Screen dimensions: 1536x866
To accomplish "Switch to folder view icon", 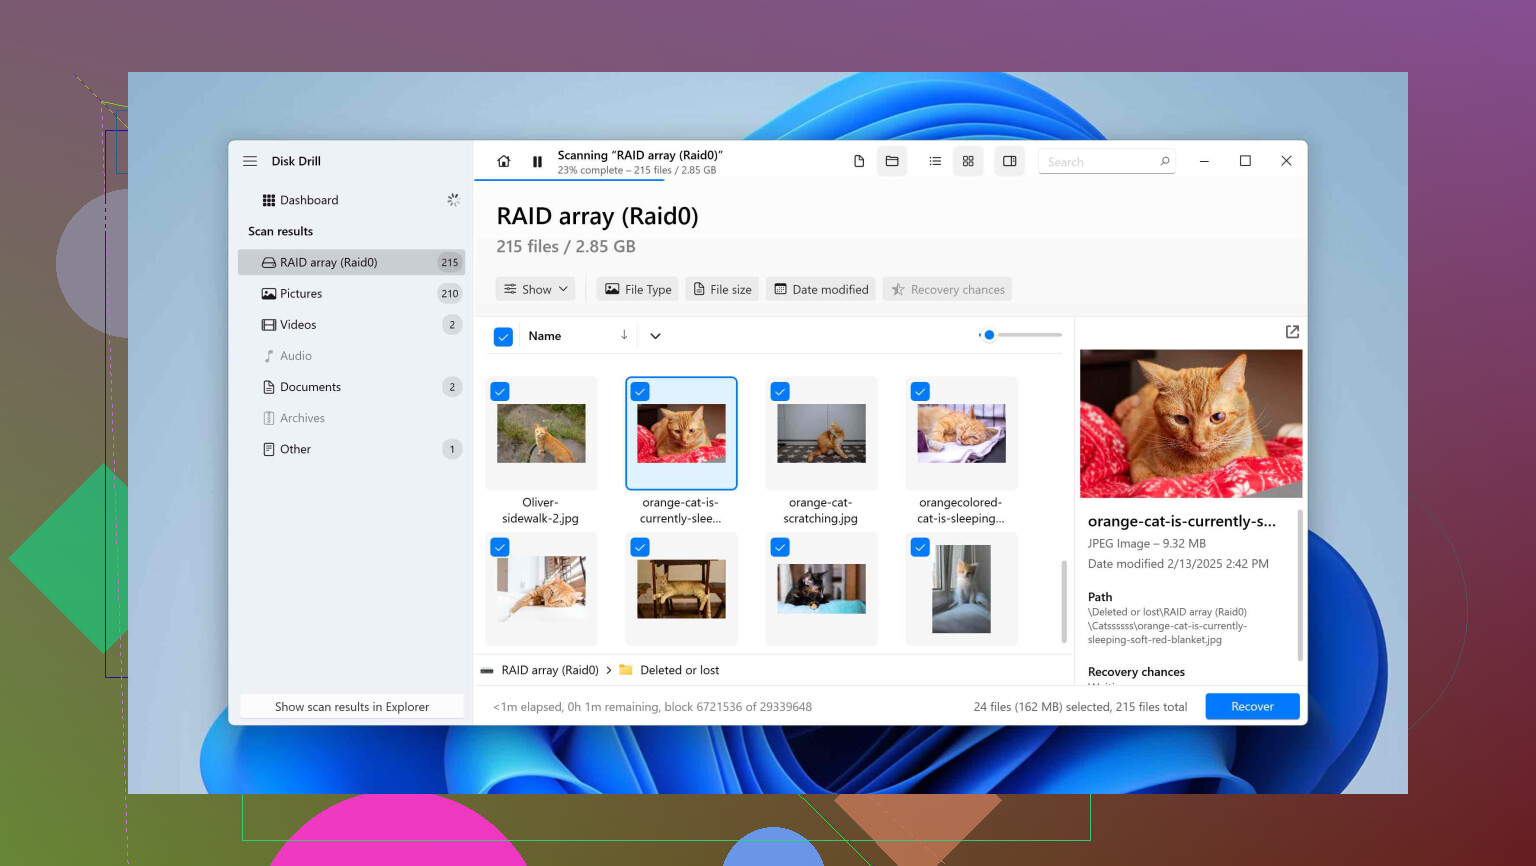I will 892,161.
